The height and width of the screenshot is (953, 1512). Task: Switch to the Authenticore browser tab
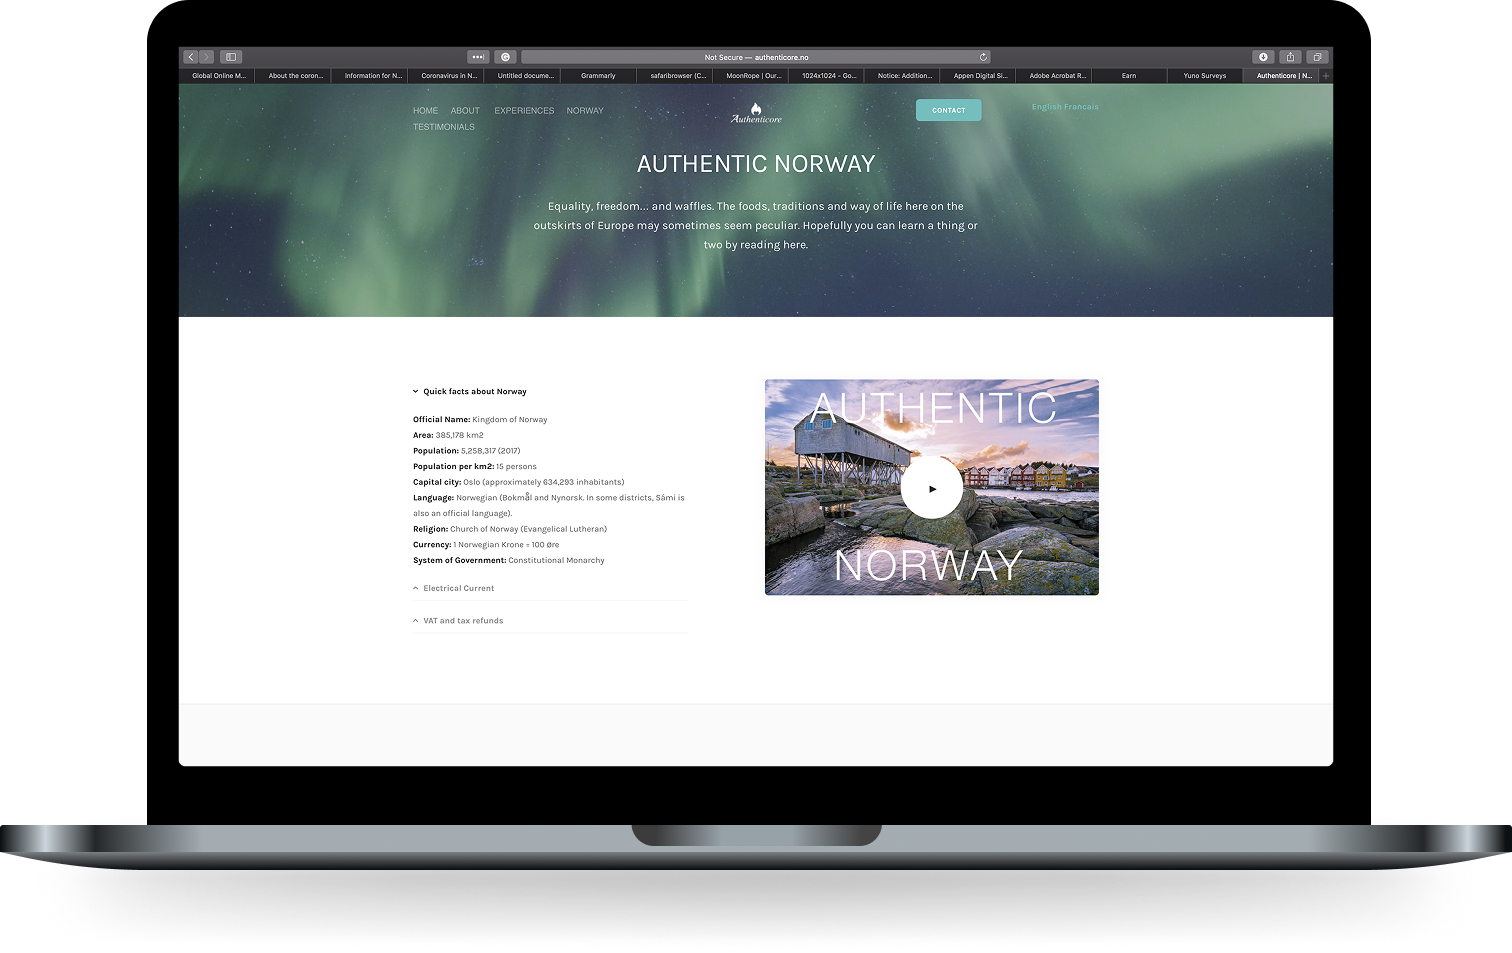tap(1283, 75)
